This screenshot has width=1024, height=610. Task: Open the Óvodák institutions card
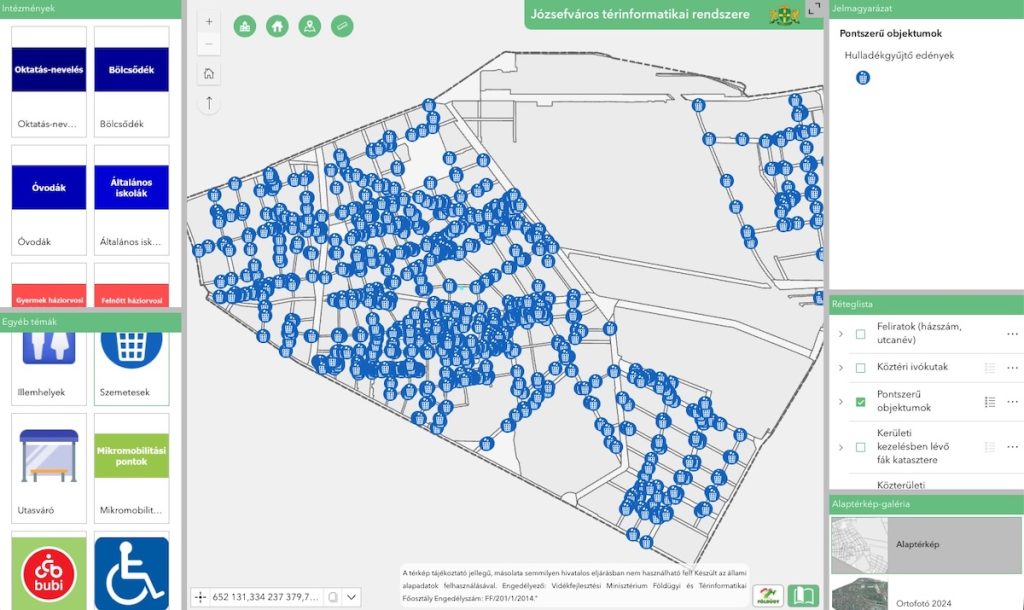(49, 199)
